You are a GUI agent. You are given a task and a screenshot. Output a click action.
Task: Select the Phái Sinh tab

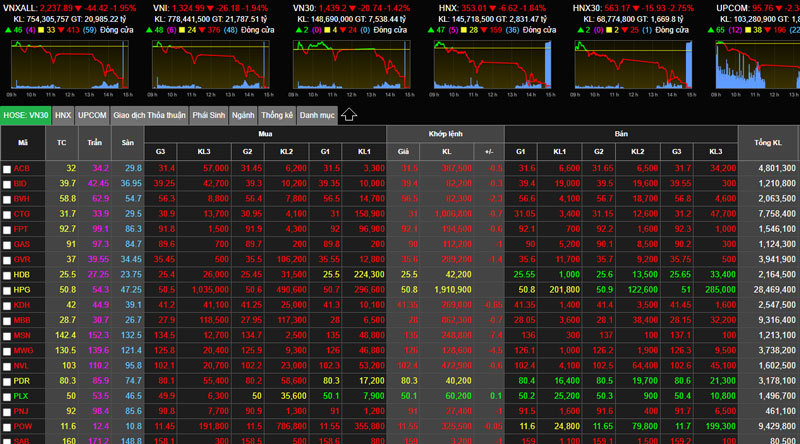point(209,115)
